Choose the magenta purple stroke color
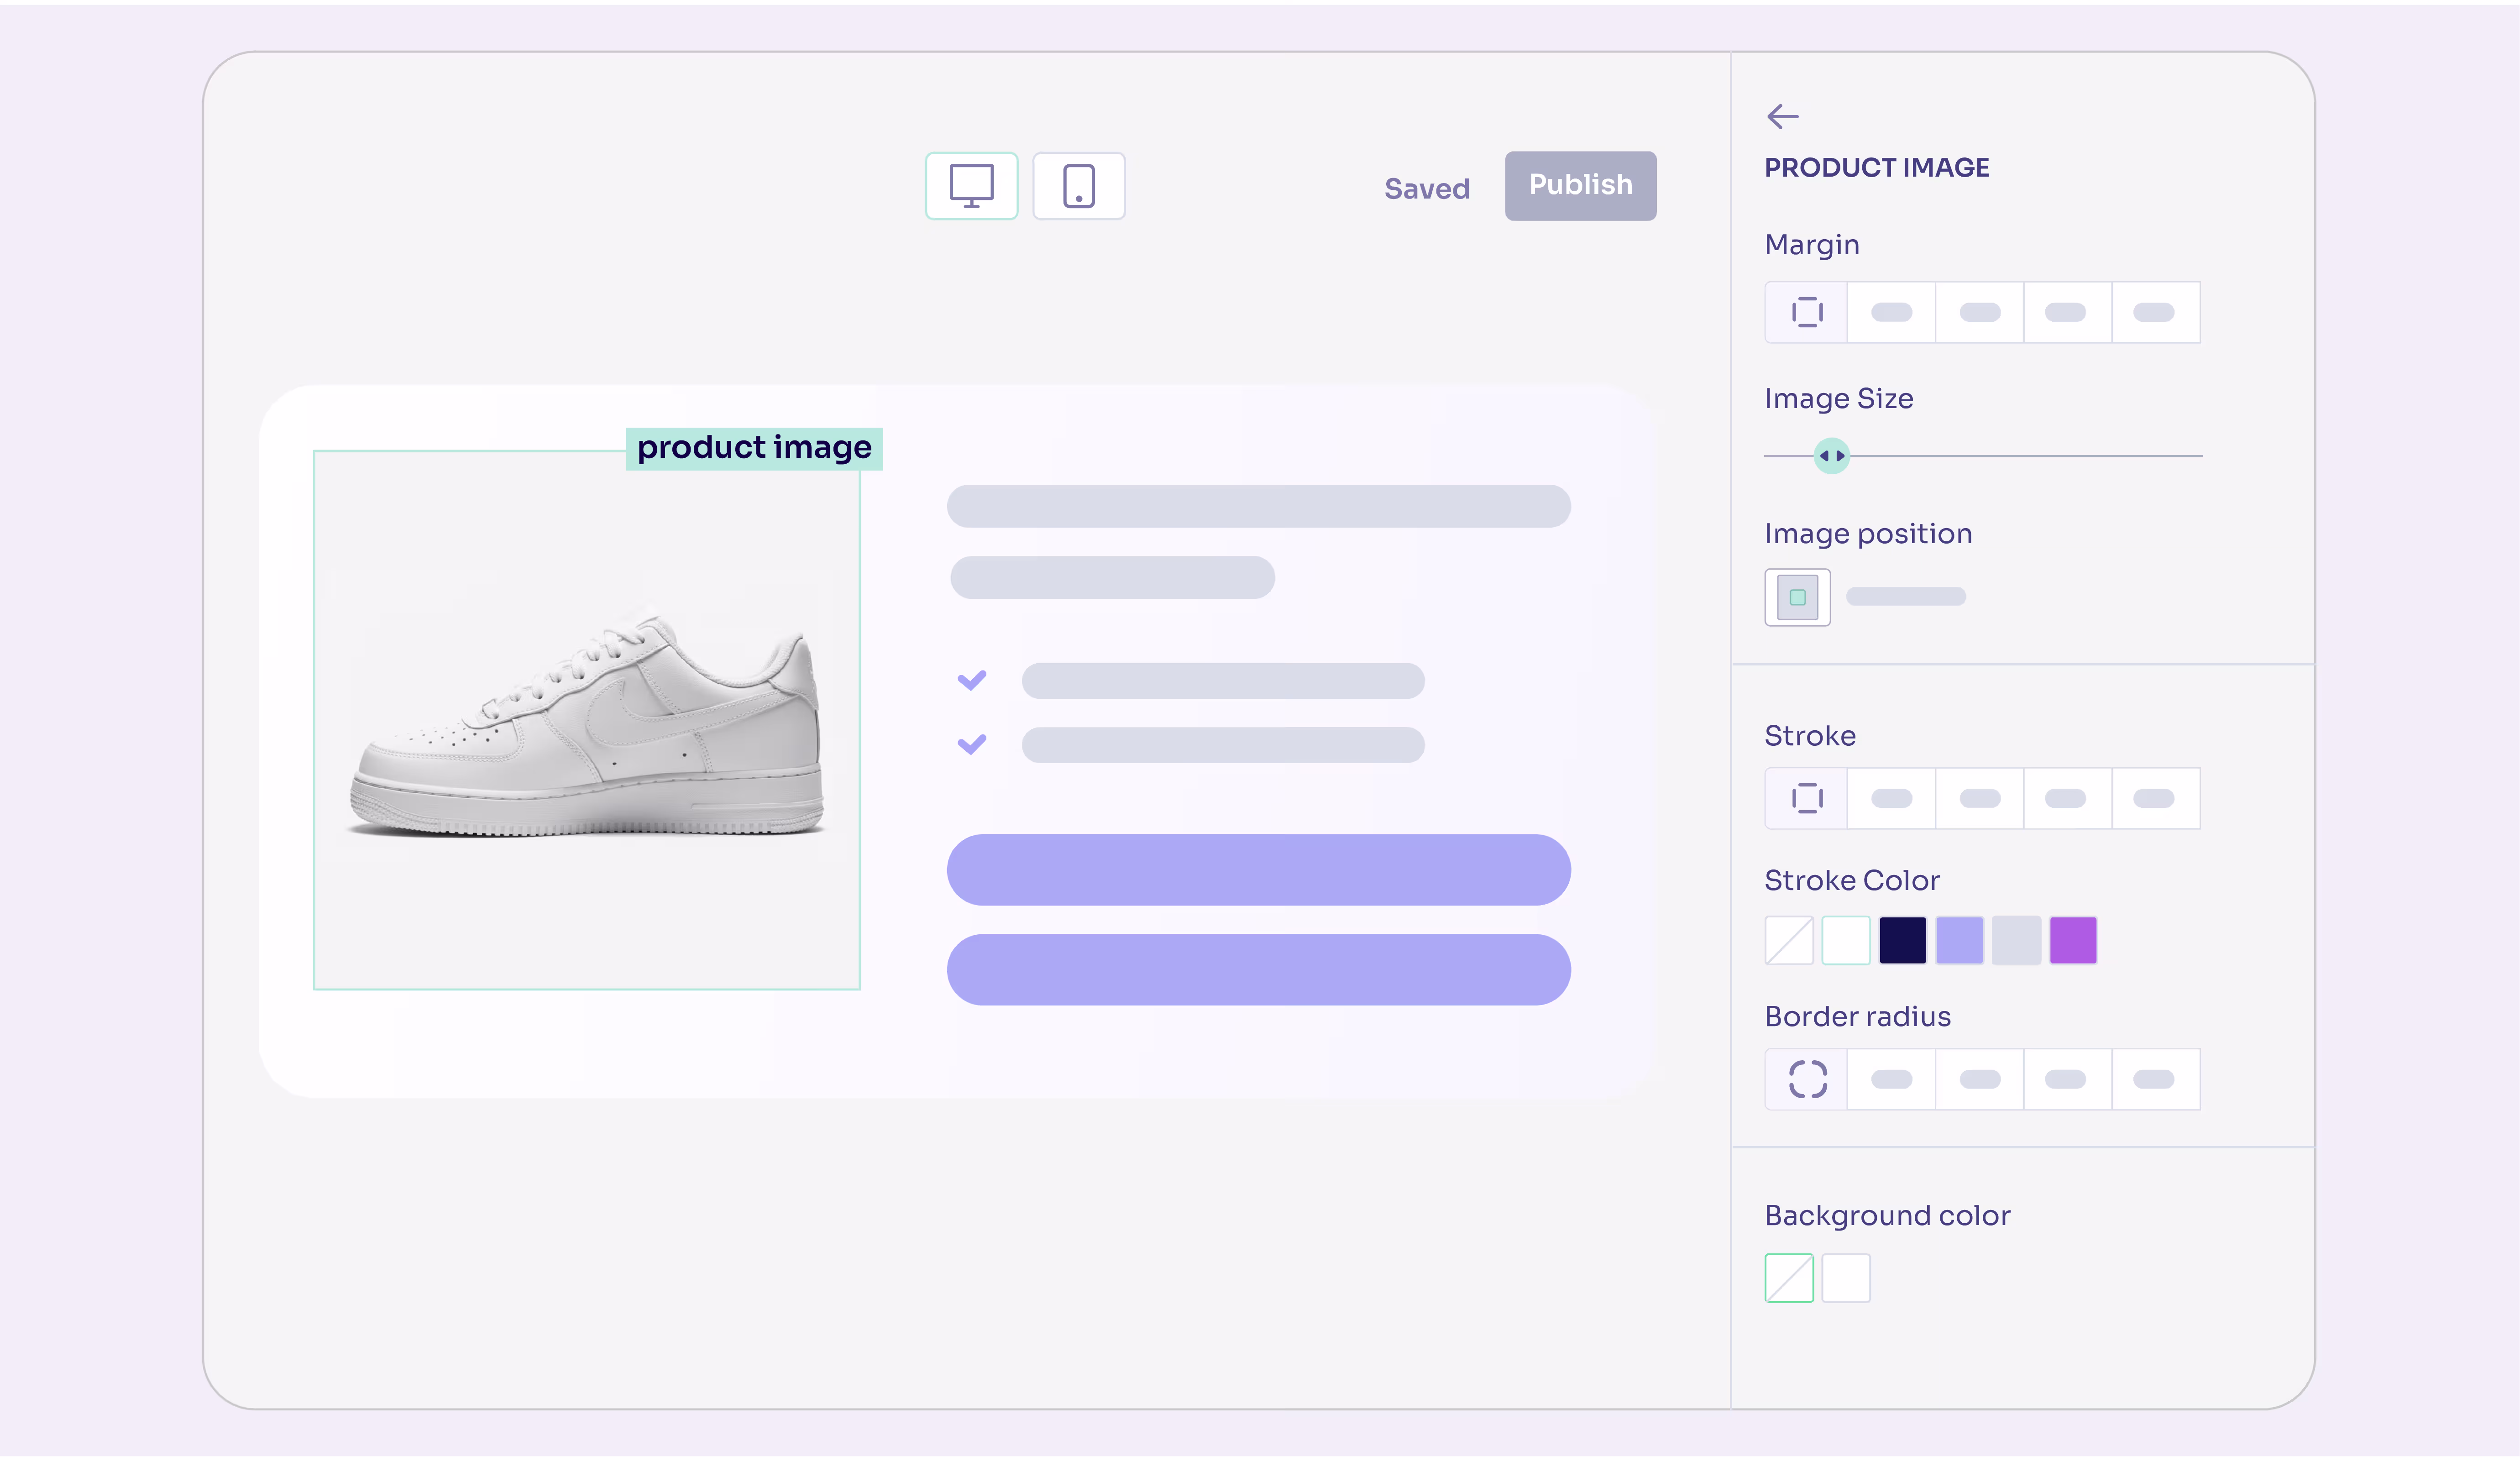This screenshot has width=2520, height=1461. [2072, 940]
